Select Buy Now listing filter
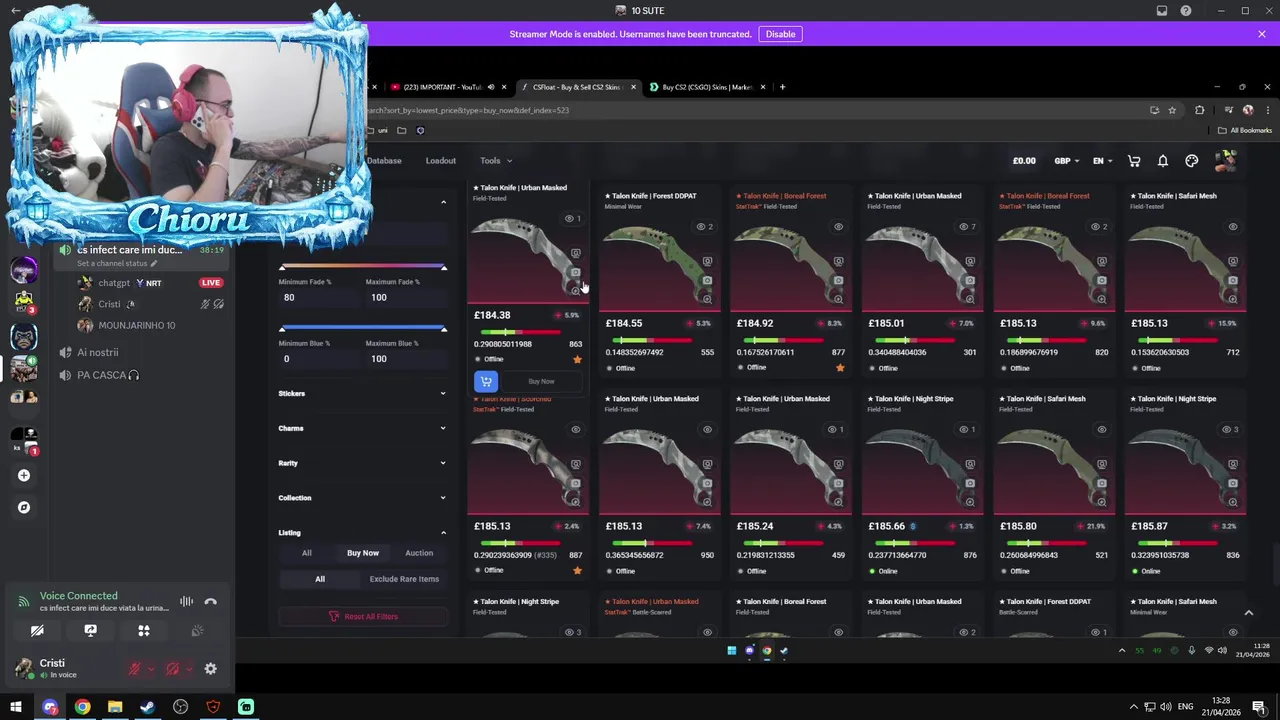The height and width of the screenshot is (720, 1280). (x=363, y=553)
